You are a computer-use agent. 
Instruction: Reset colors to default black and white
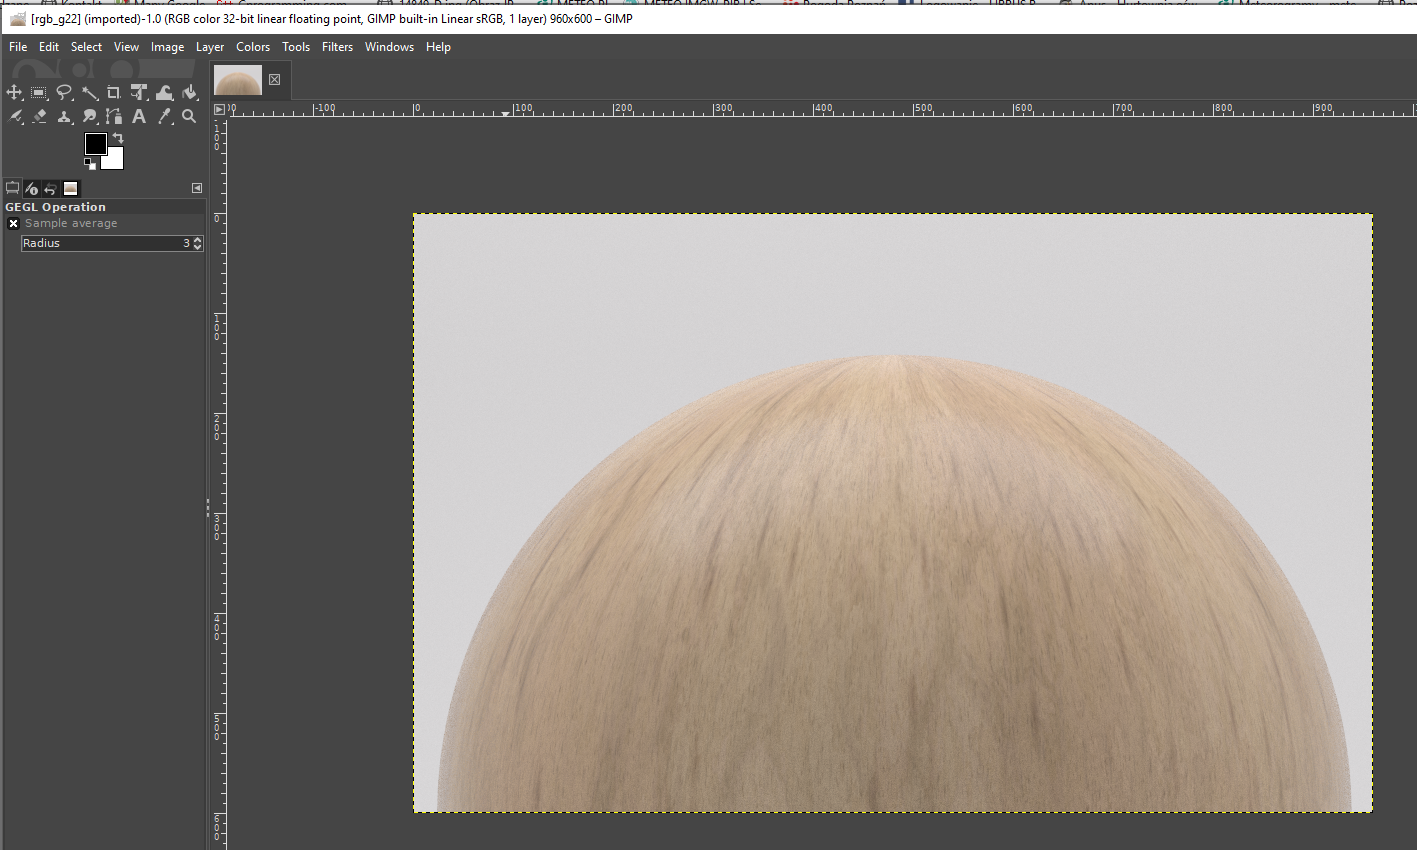point(90,163)
